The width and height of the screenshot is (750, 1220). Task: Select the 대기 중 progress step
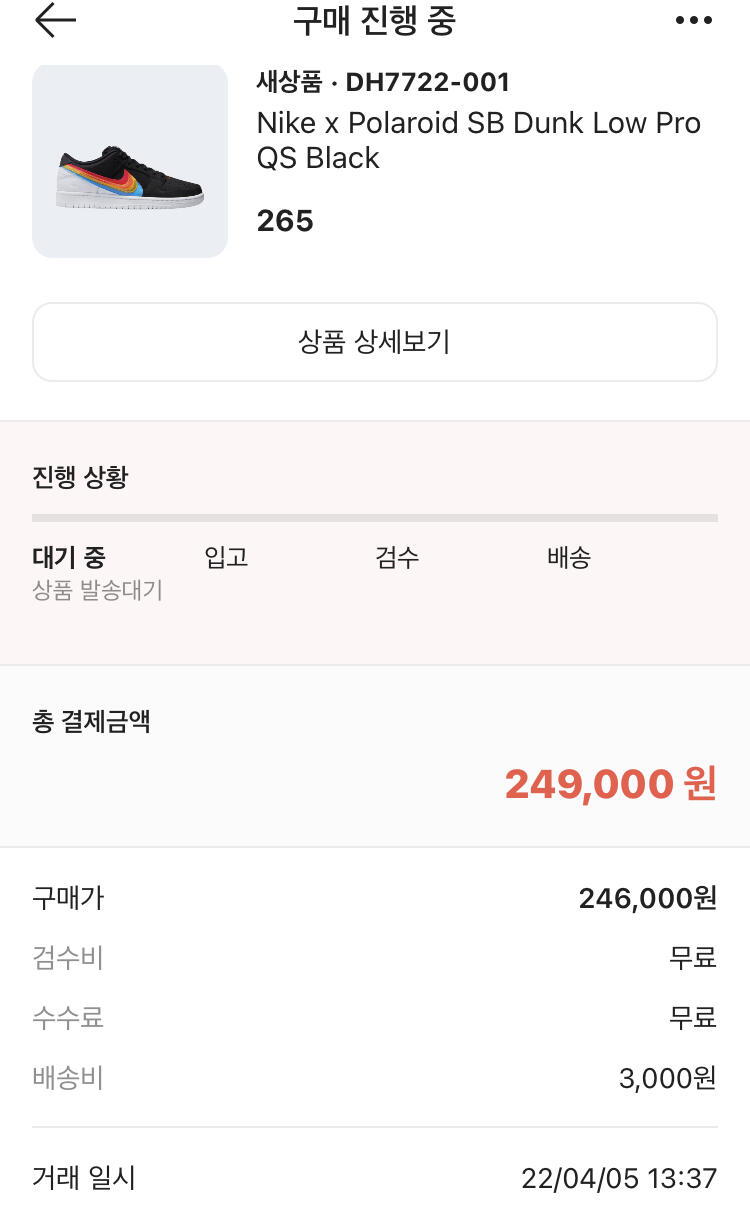[69, 557]
